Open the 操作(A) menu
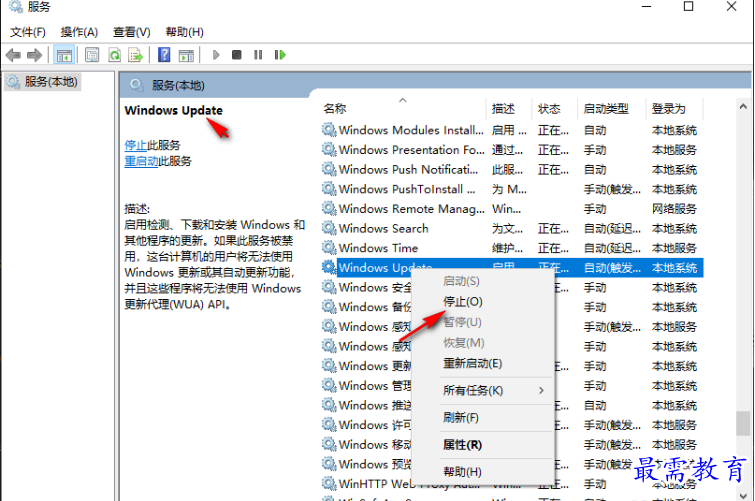The width and height of the screenshot is (755, 501). click(79, 32)
